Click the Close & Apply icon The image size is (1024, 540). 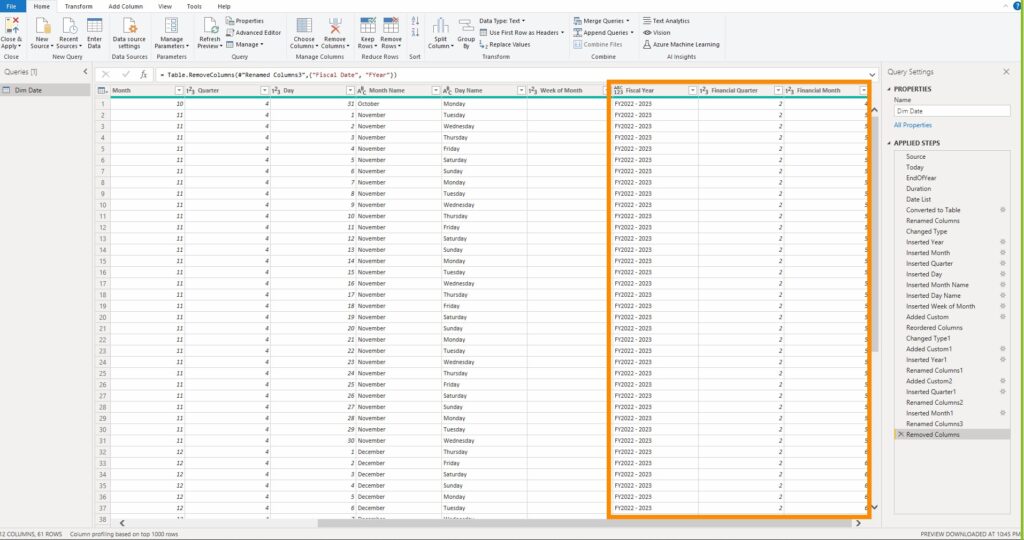[11, 26]
